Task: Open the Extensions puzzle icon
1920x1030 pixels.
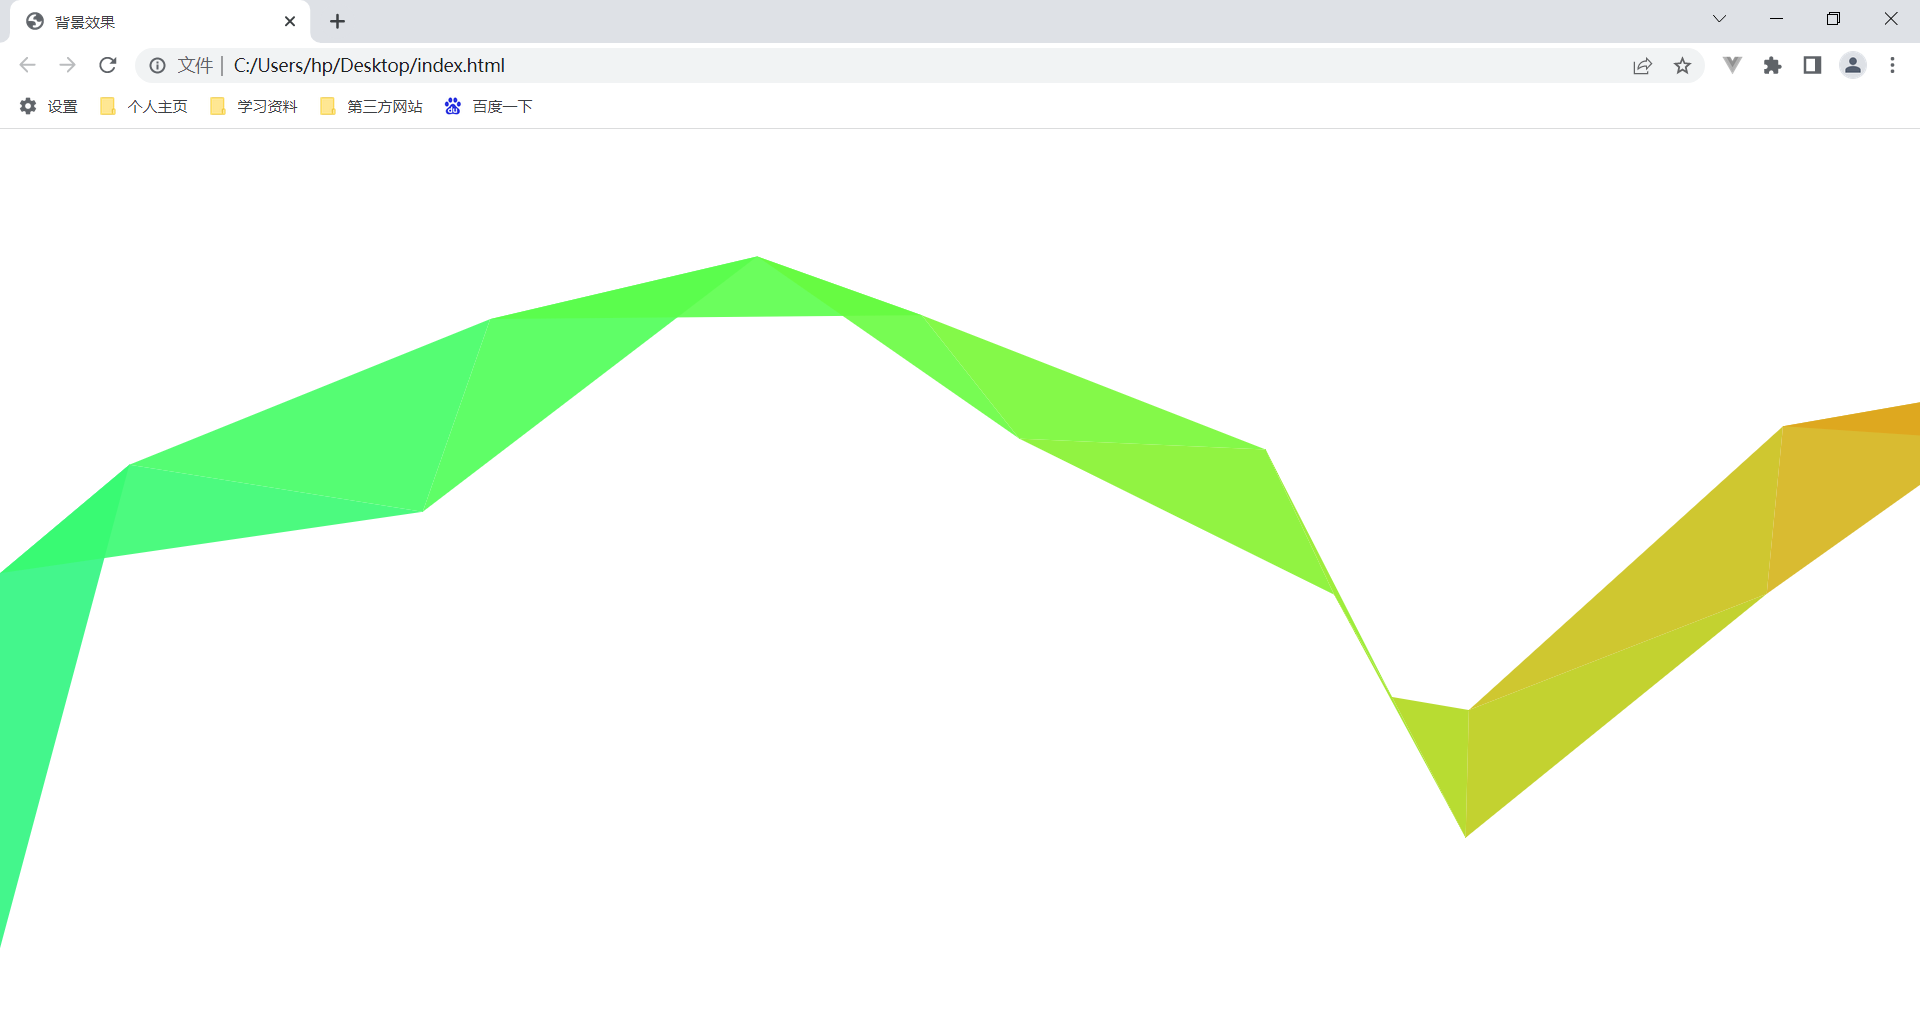Action: (x=1773, y=65)
